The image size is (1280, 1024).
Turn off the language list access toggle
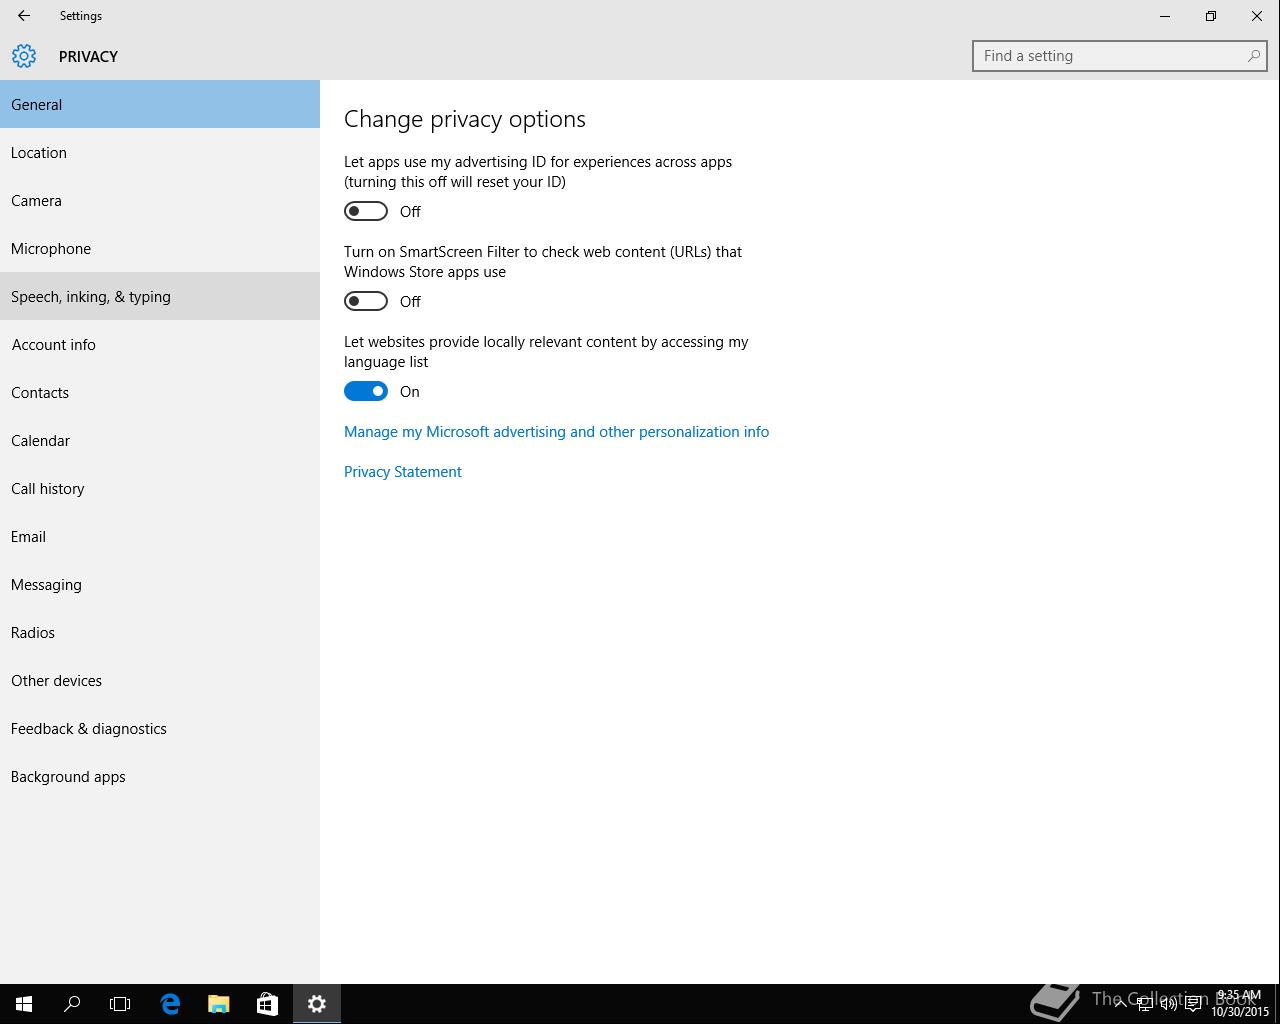click(366, 391)
